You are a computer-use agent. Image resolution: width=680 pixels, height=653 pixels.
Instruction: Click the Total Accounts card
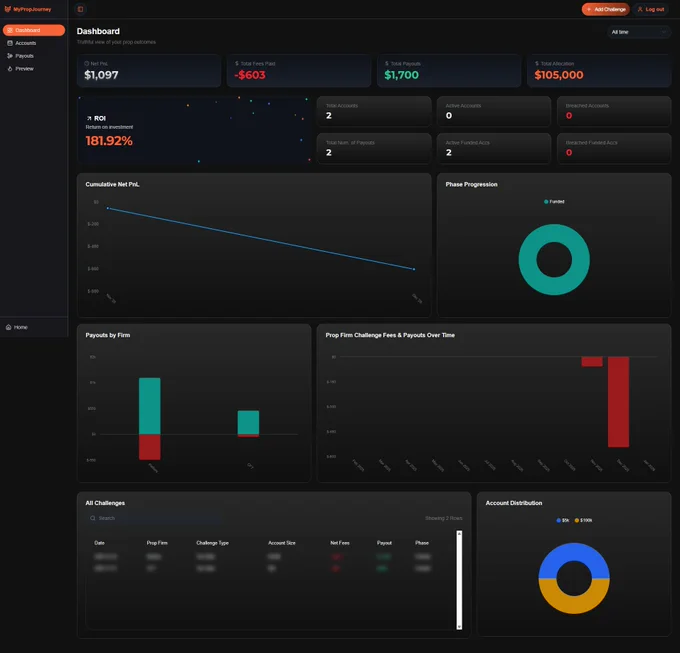374,111
